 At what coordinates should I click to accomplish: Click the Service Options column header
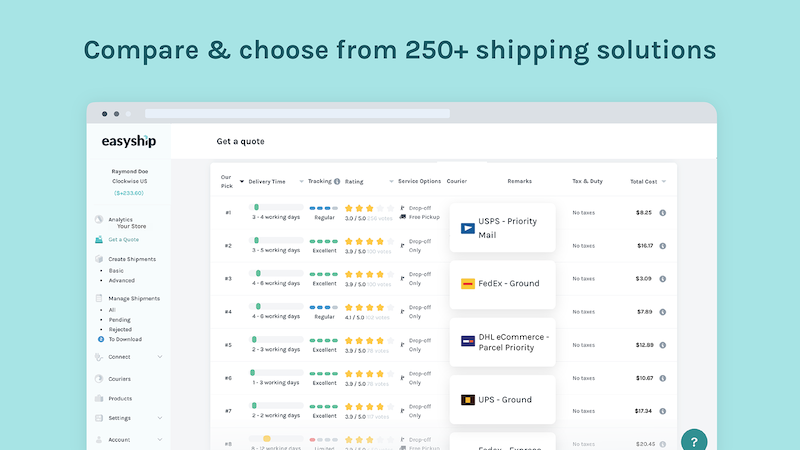tap(419, 181)
